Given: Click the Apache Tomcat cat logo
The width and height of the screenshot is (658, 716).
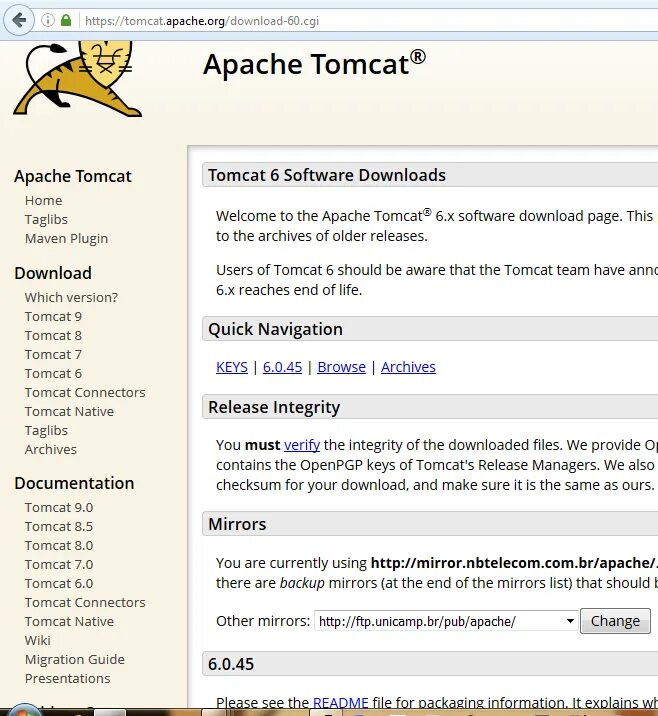Looking at the screenshot, I should coord(79,79).
